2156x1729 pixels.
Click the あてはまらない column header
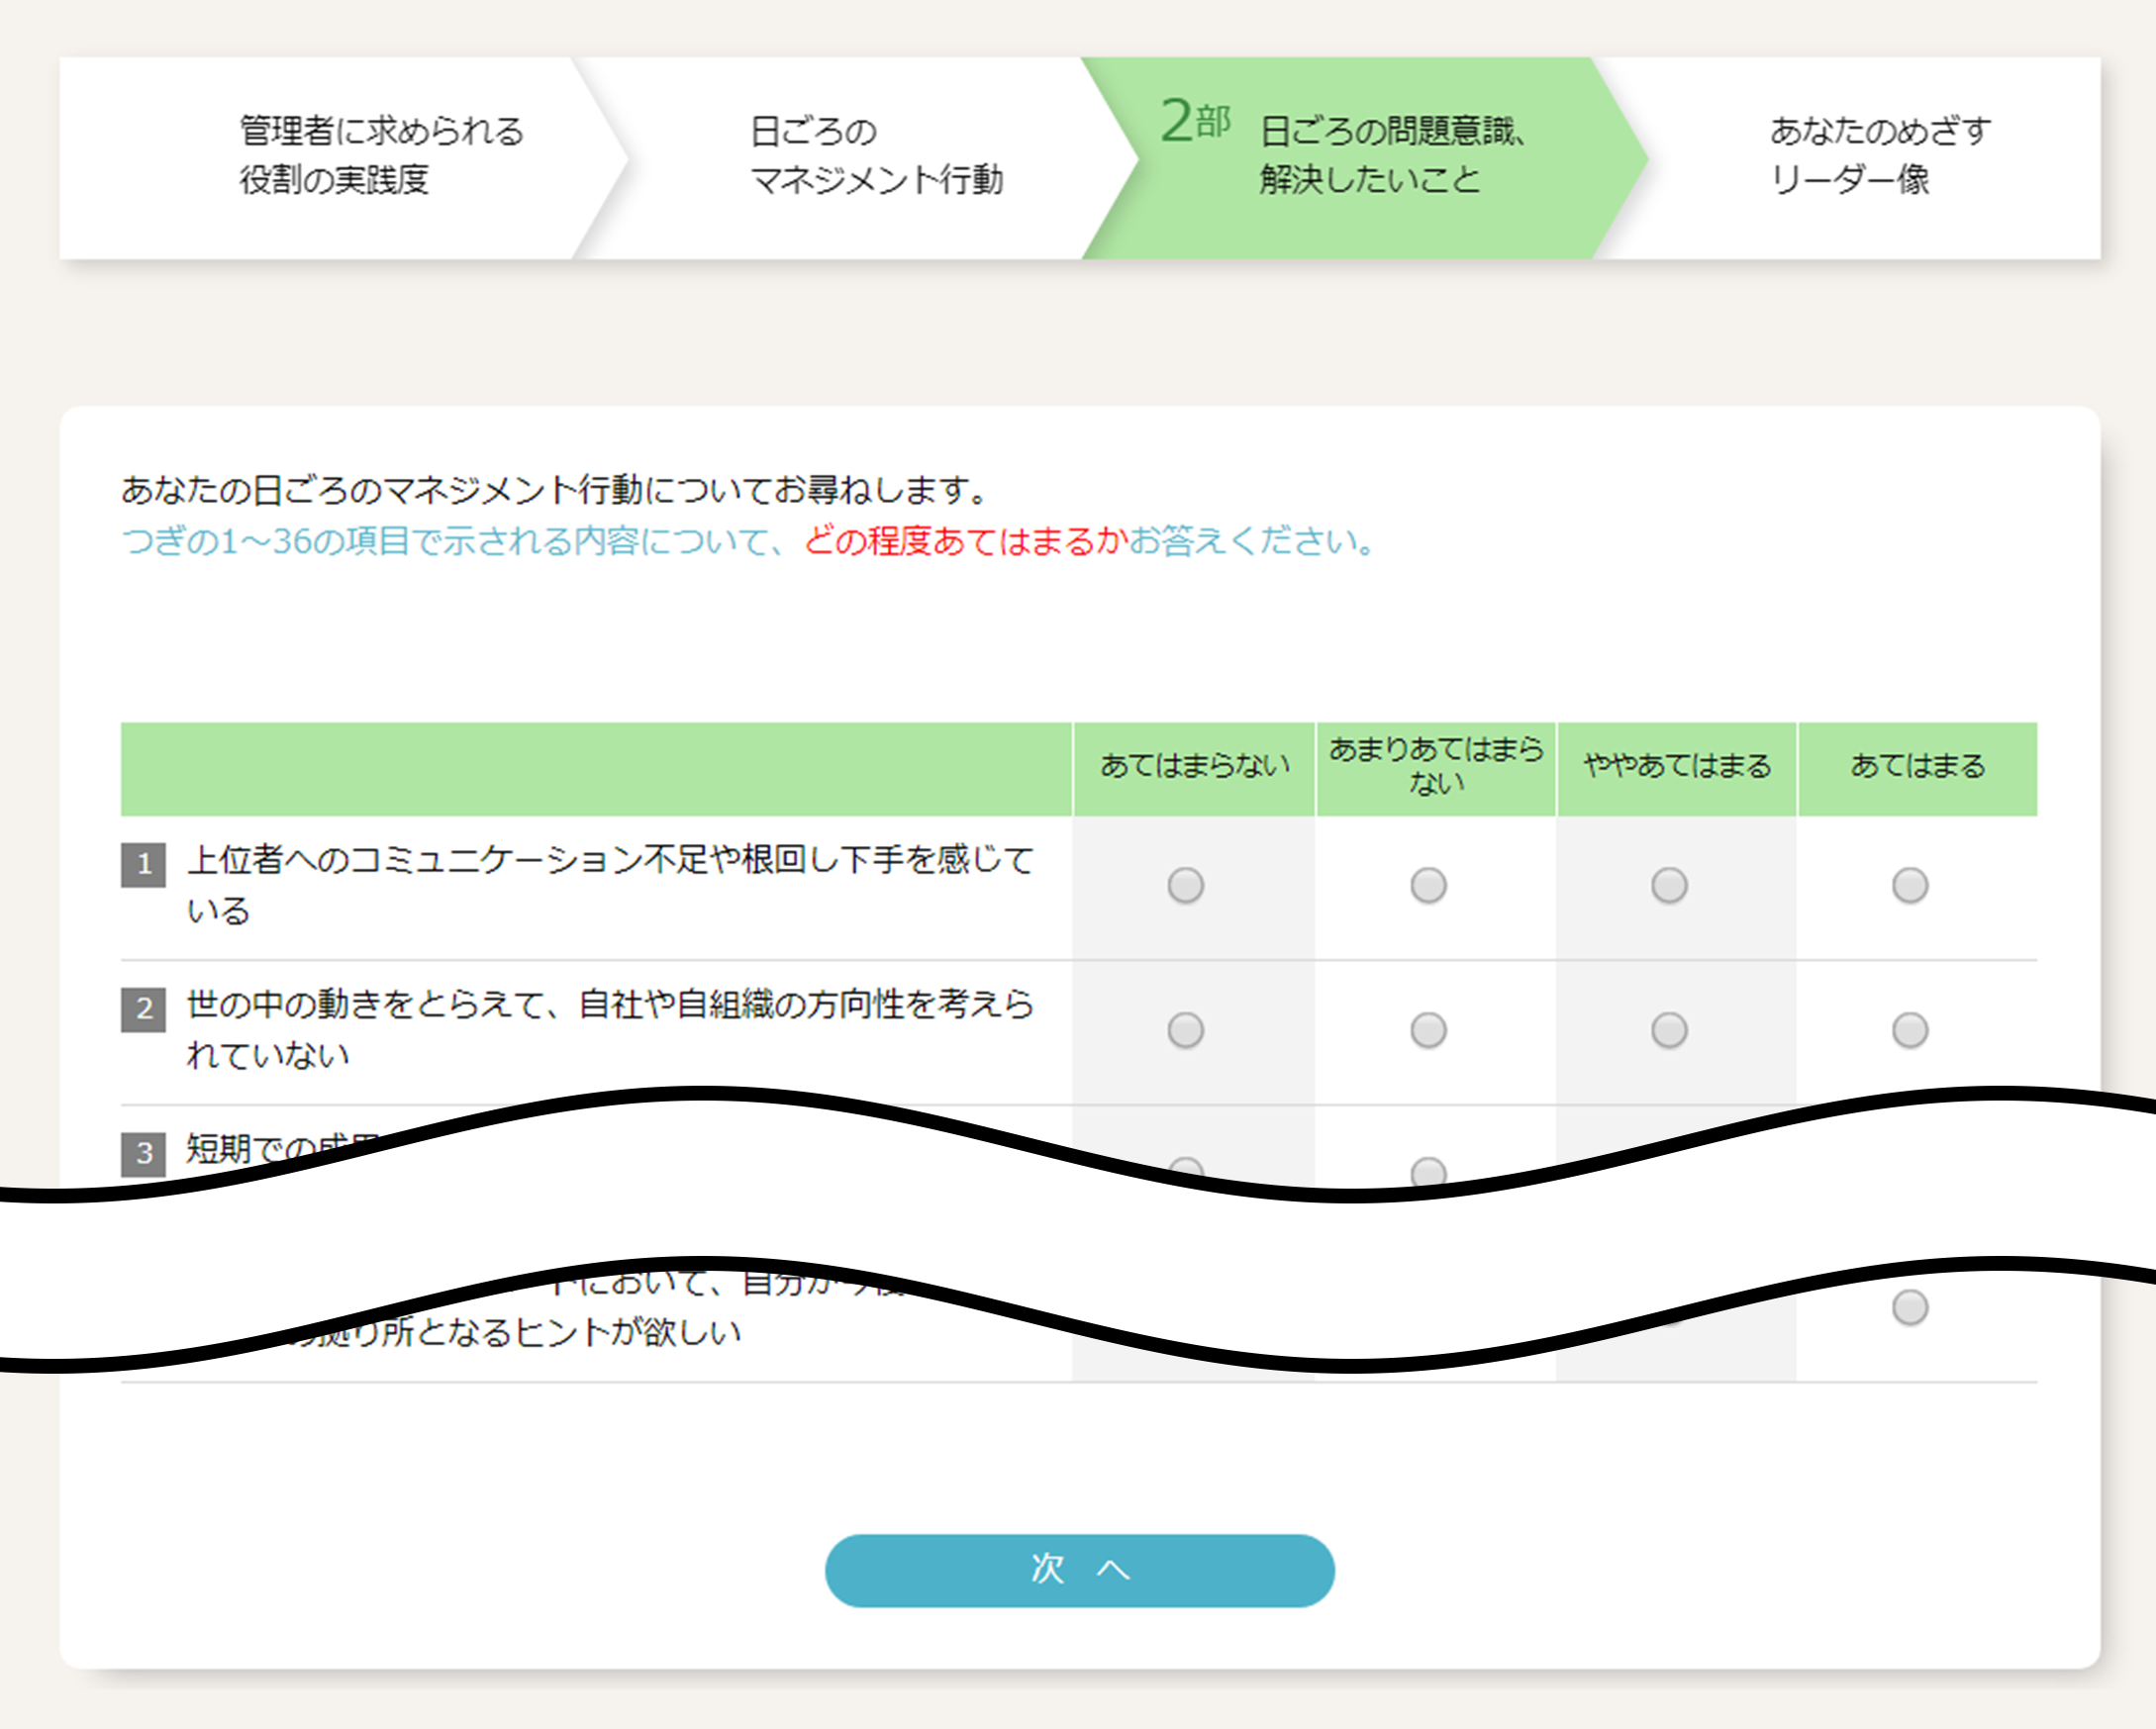tap(1194, 767)
